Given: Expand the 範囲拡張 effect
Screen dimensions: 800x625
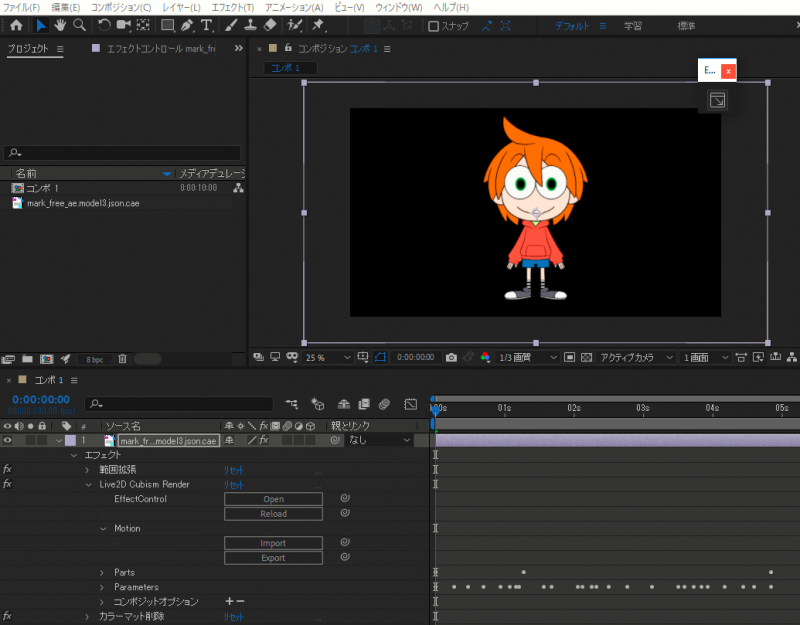Looking at the screenshot, I should click(x=87, y=470).
